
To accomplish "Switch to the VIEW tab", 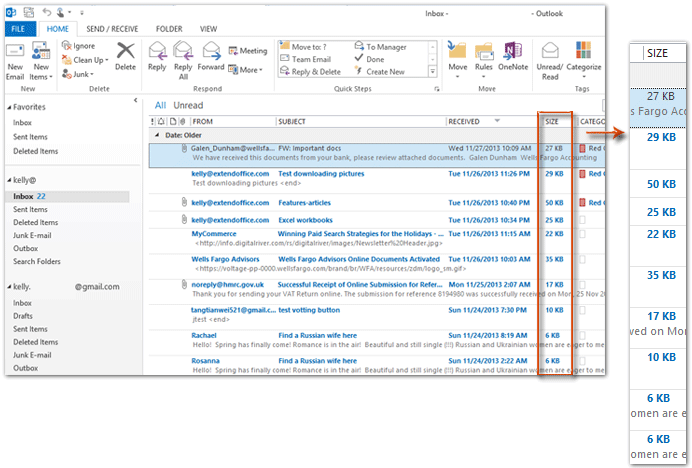I will click(208, 29).
